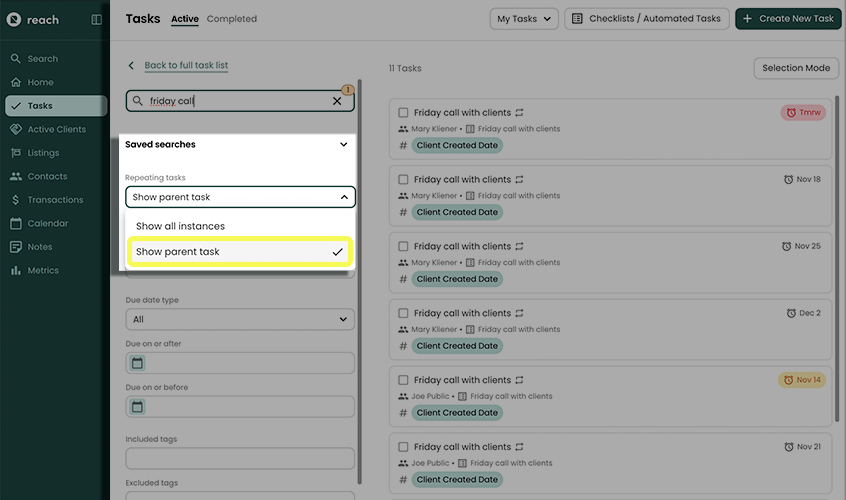Select the checkbox for task due Dec 2
Image resolution: width=846 pixels, height=500 pixels.
point(403,313)
